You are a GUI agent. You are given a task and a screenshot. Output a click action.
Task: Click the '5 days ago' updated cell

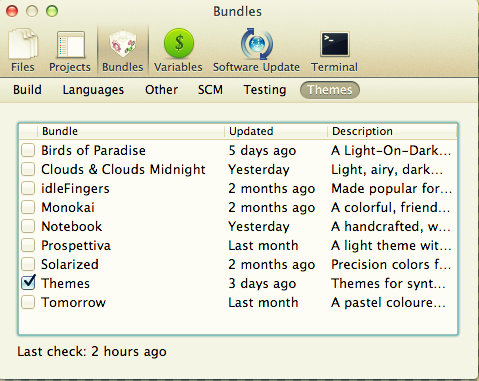[262, 150]
